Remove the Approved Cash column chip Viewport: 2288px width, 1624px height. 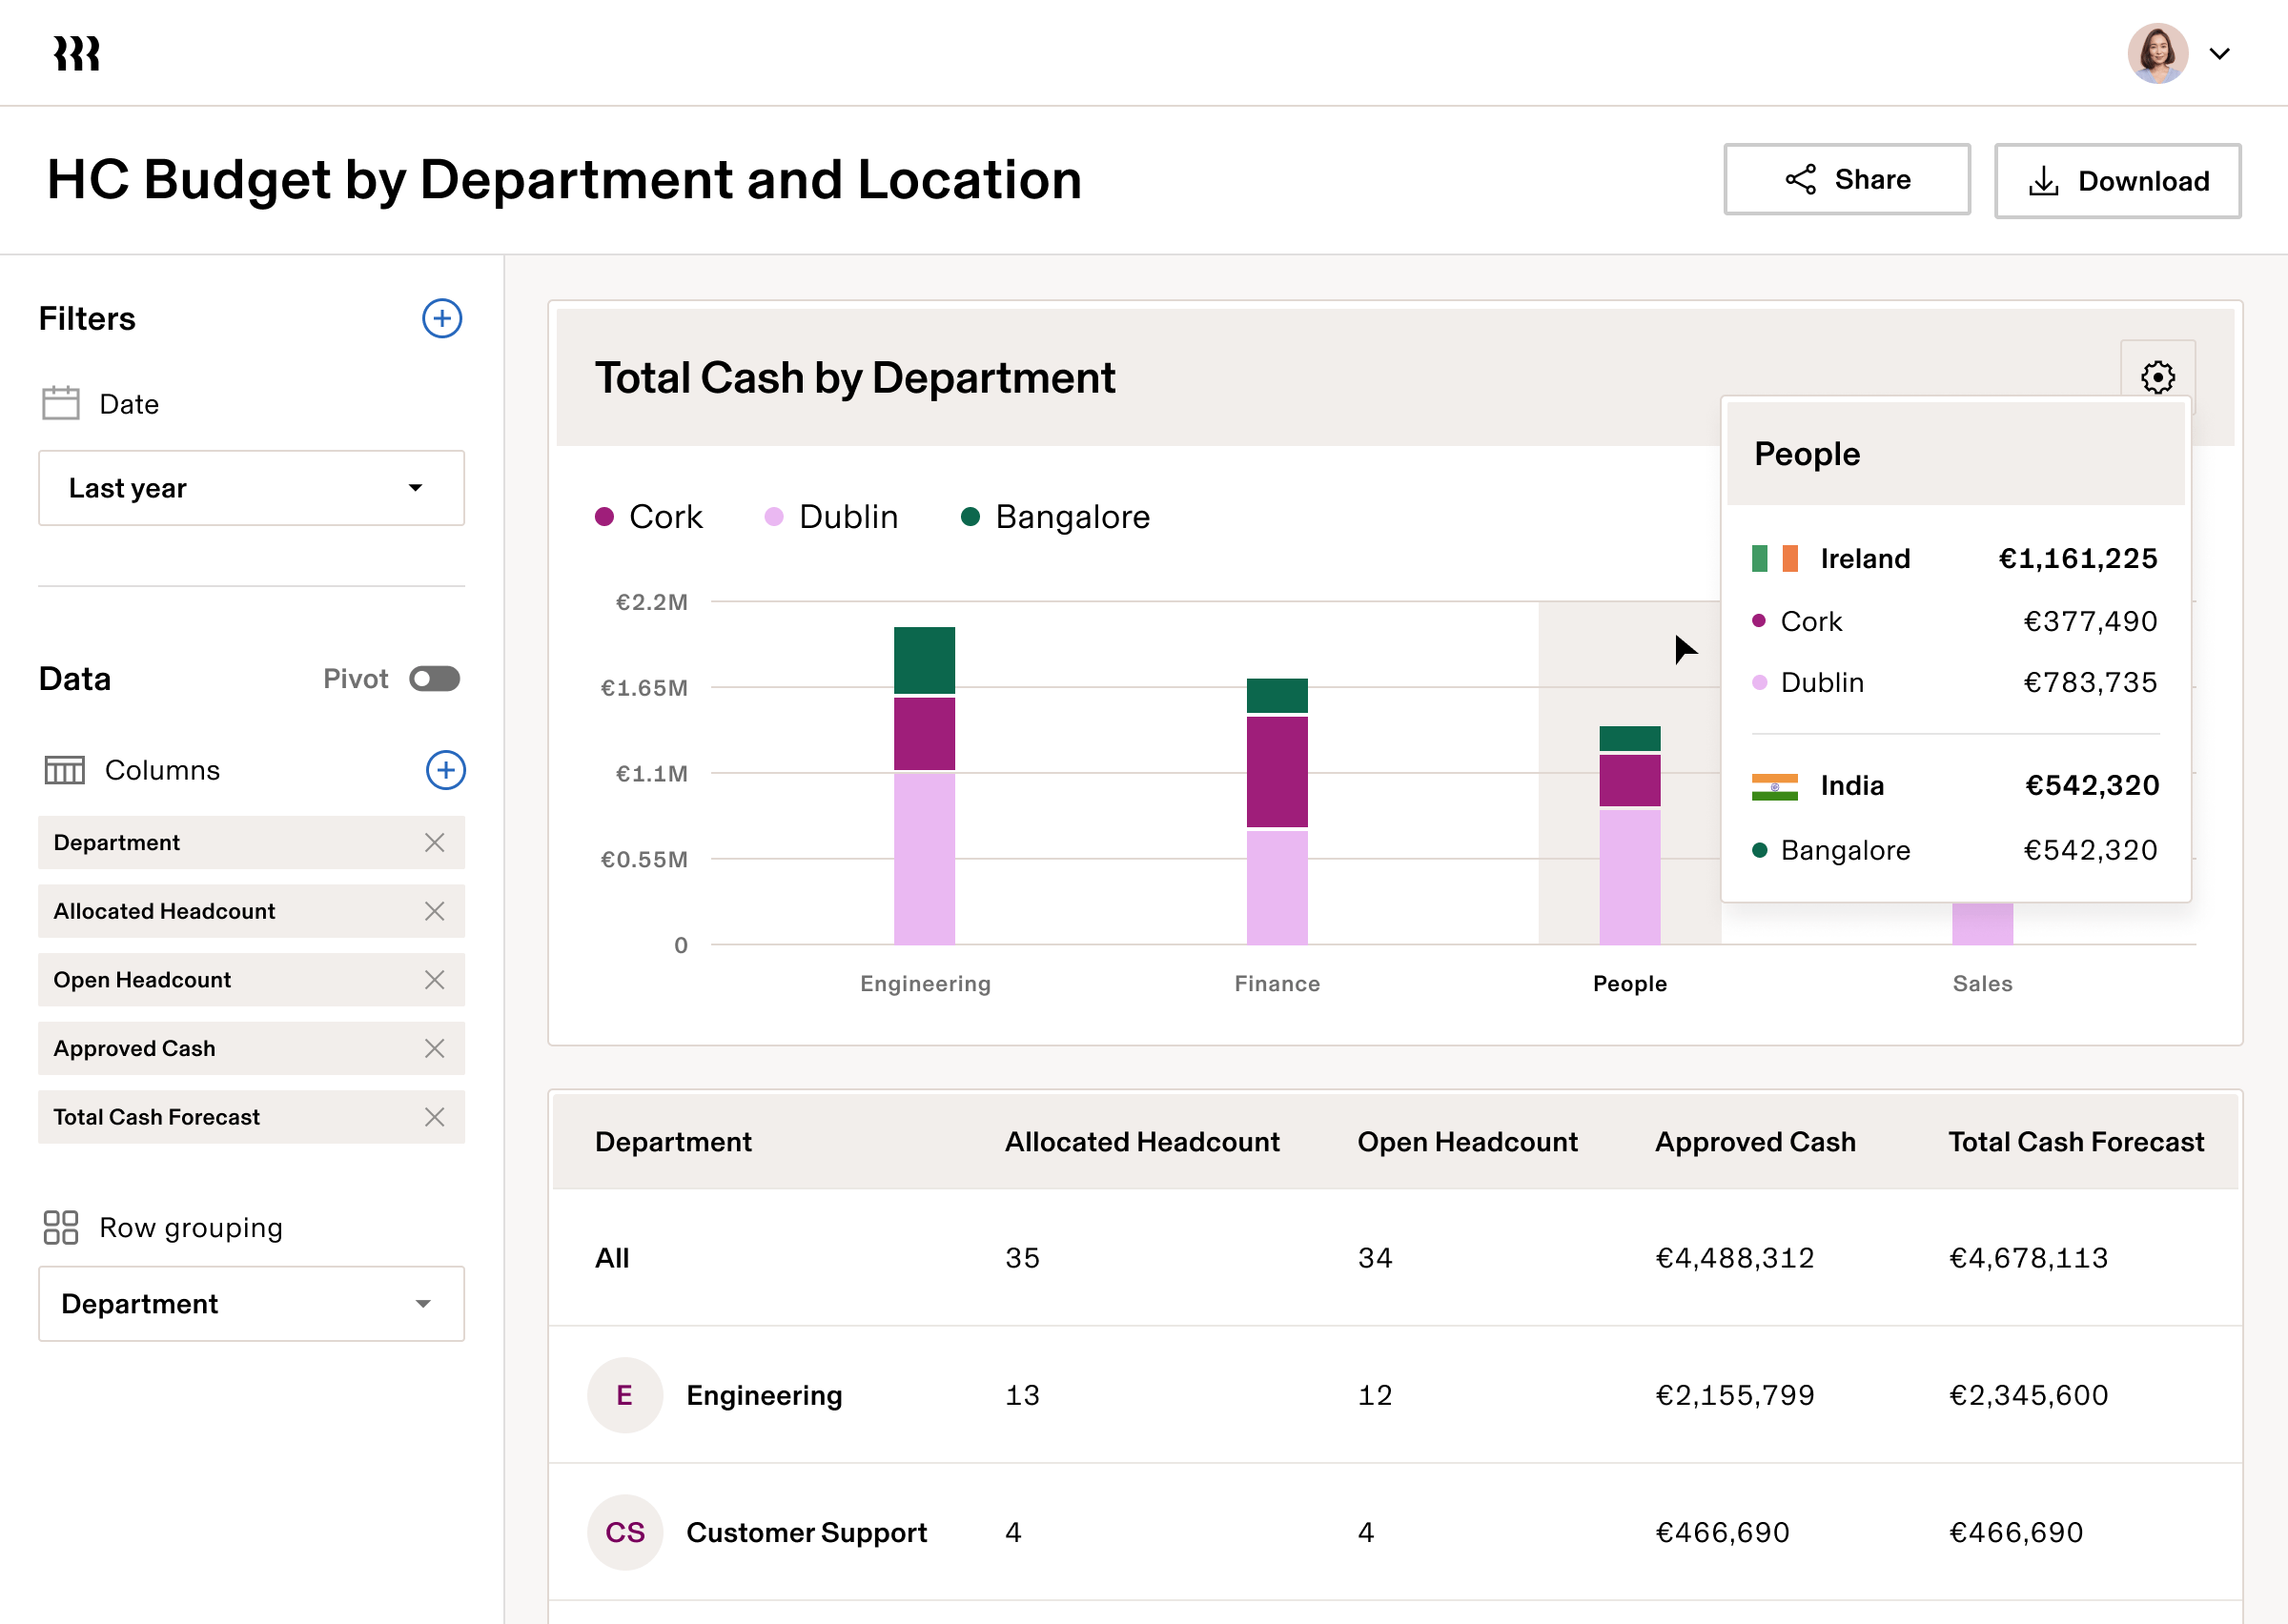click(x=435, y=1048)
